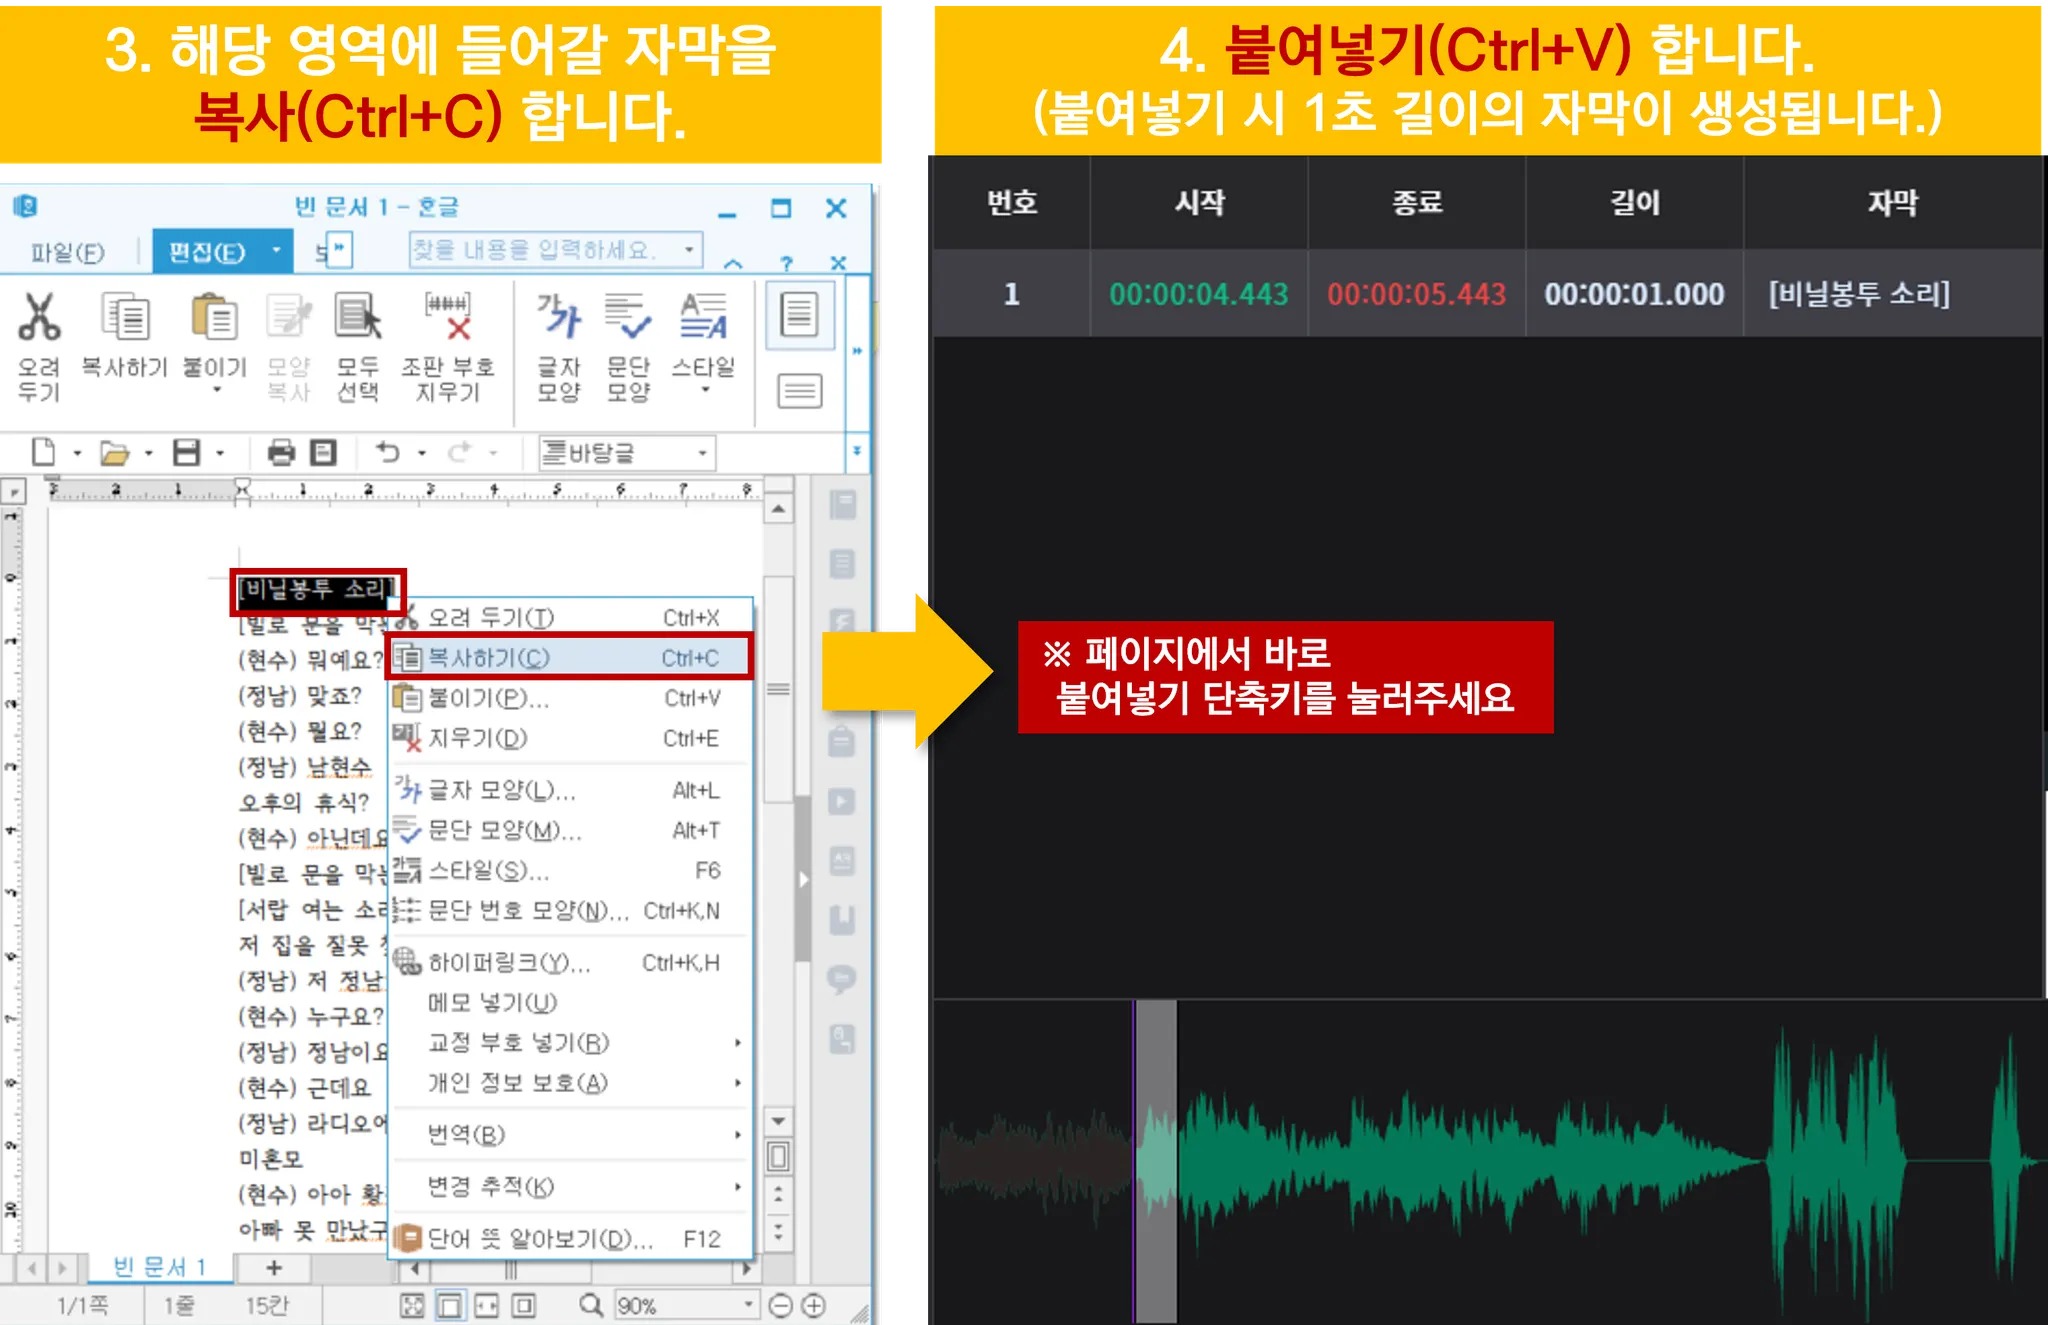This screenshot has width=2048, height=1325.
Task: Click the new document icon
Action: (x=43, y=453)
